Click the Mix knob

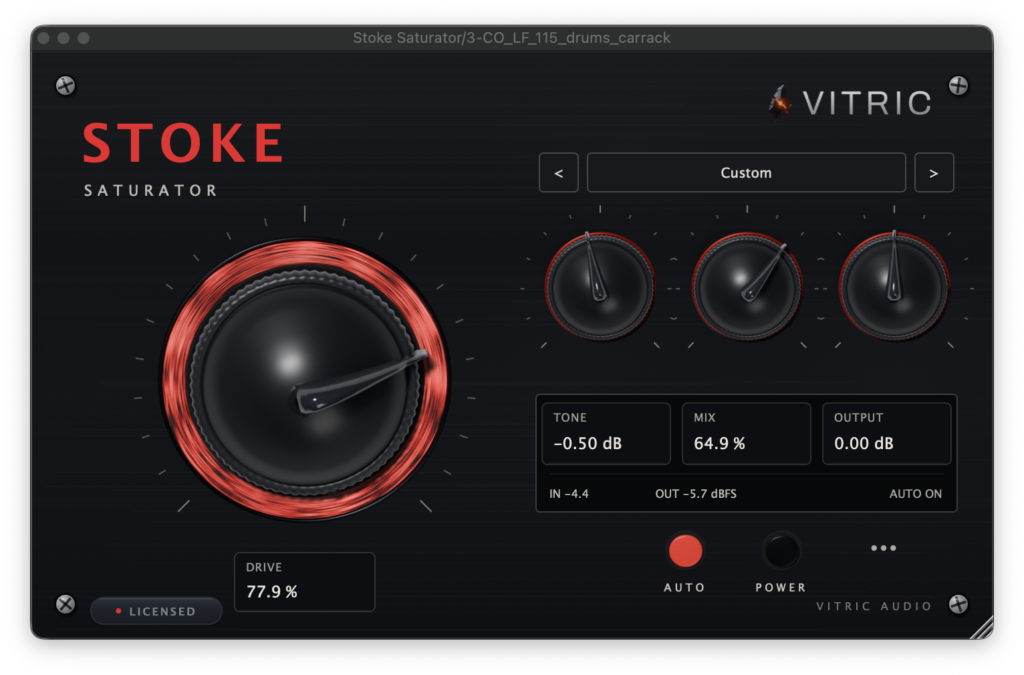[746, 286]
